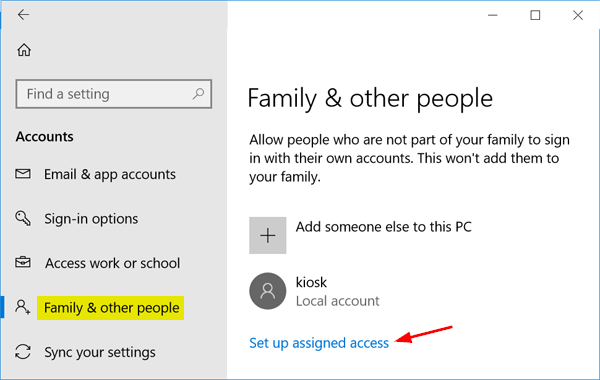Select Family & other people section
Image resolution: width=600 pixels, height=380 pixels.
click(111, 308)
